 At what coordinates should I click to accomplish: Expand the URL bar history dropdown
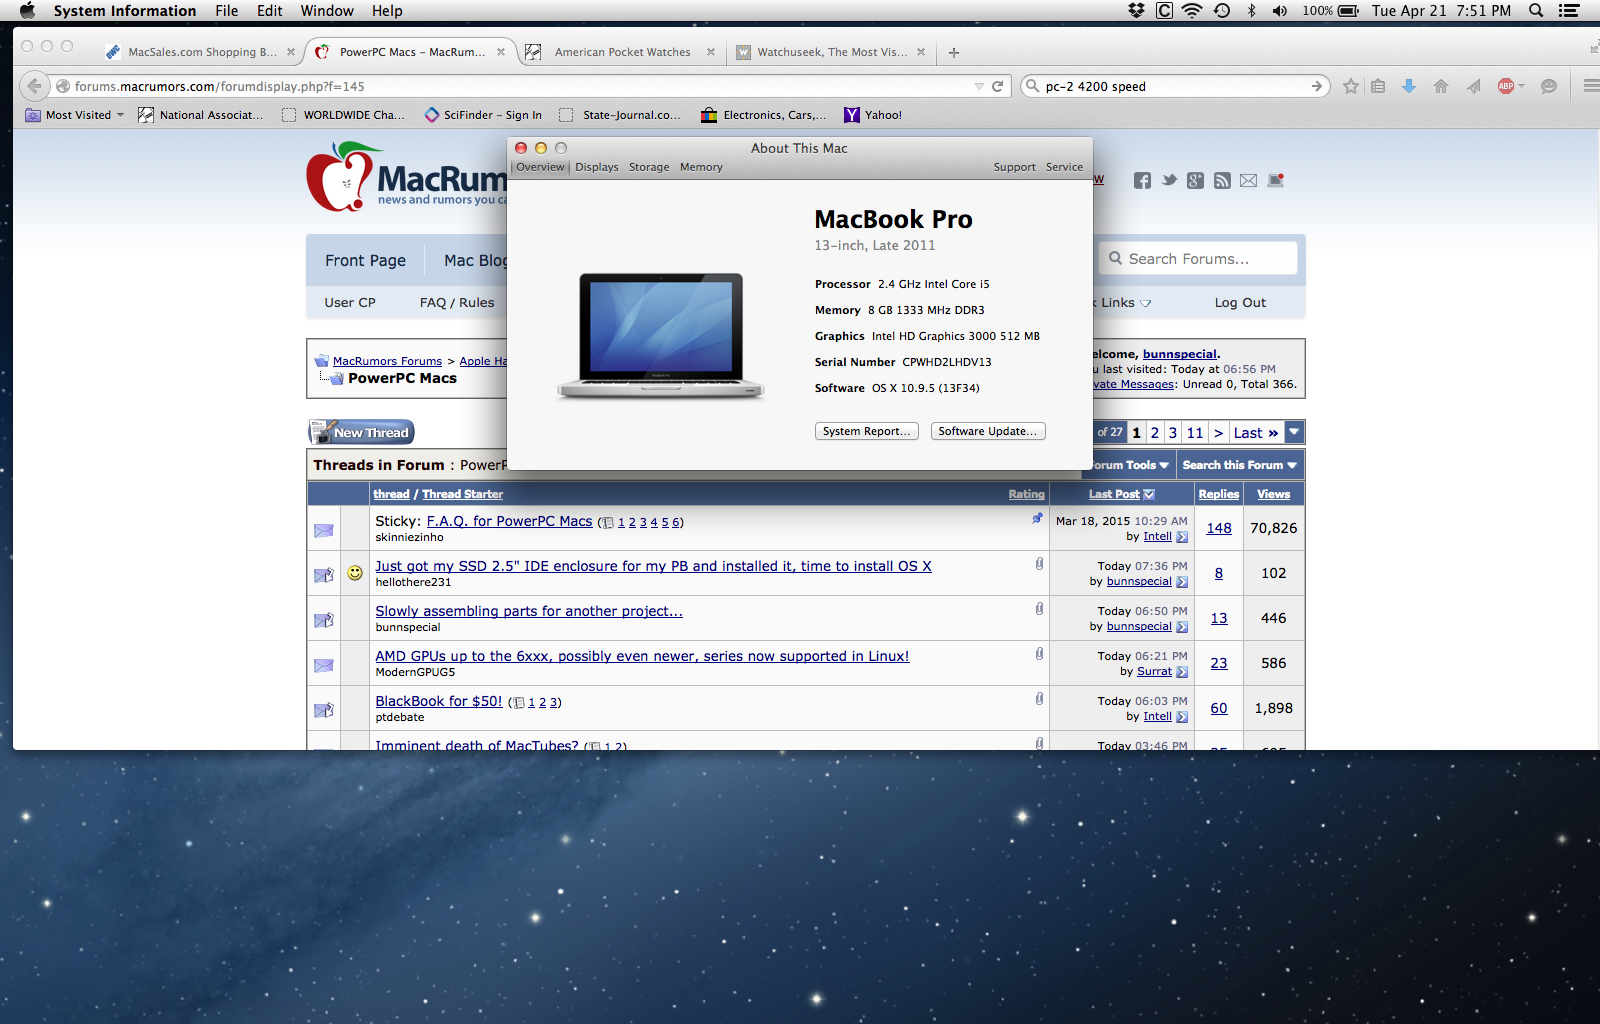[x=979, y=86]
